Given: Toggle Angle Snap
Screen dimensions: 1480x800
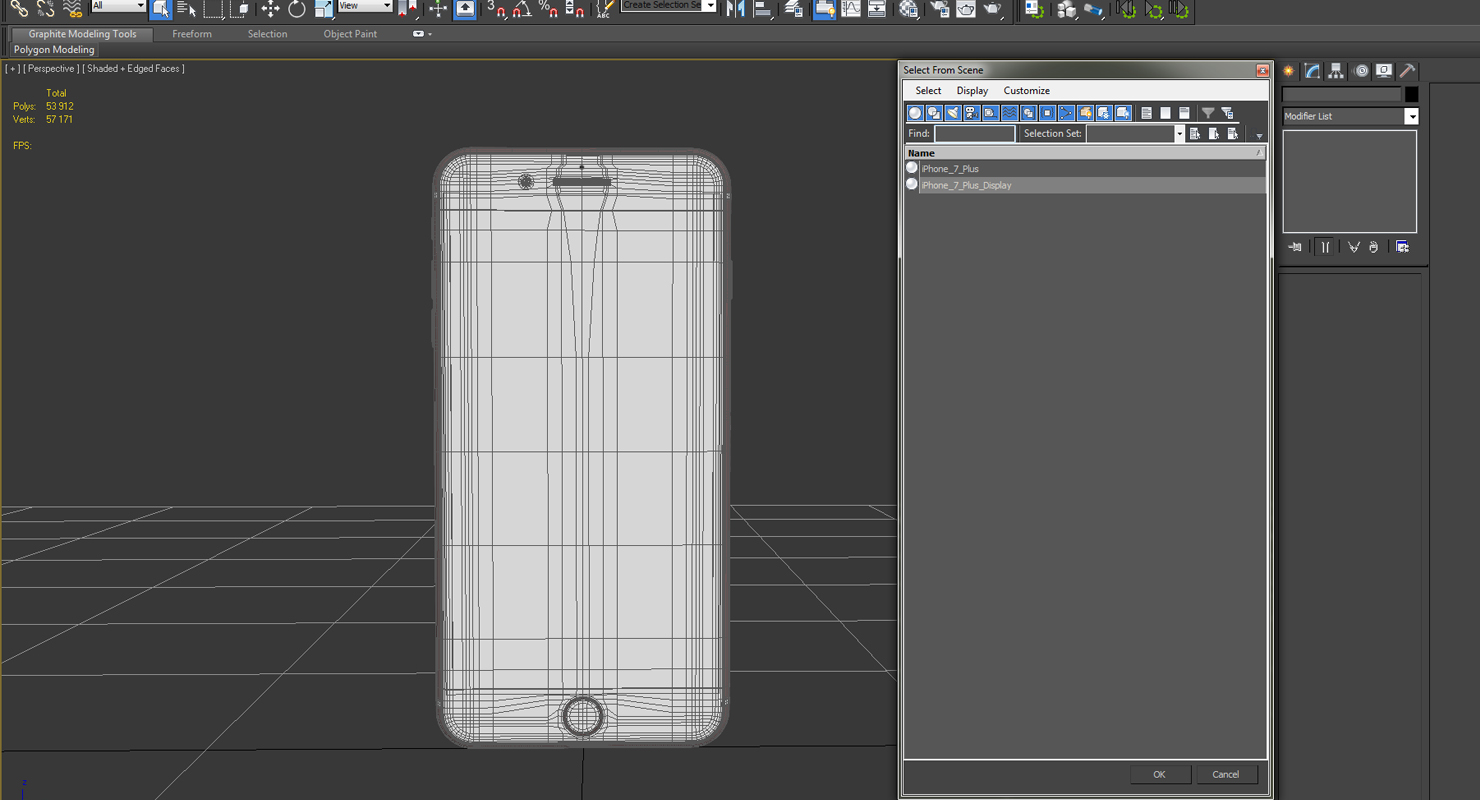Looking at the screenshot, I should click(522, 9).
